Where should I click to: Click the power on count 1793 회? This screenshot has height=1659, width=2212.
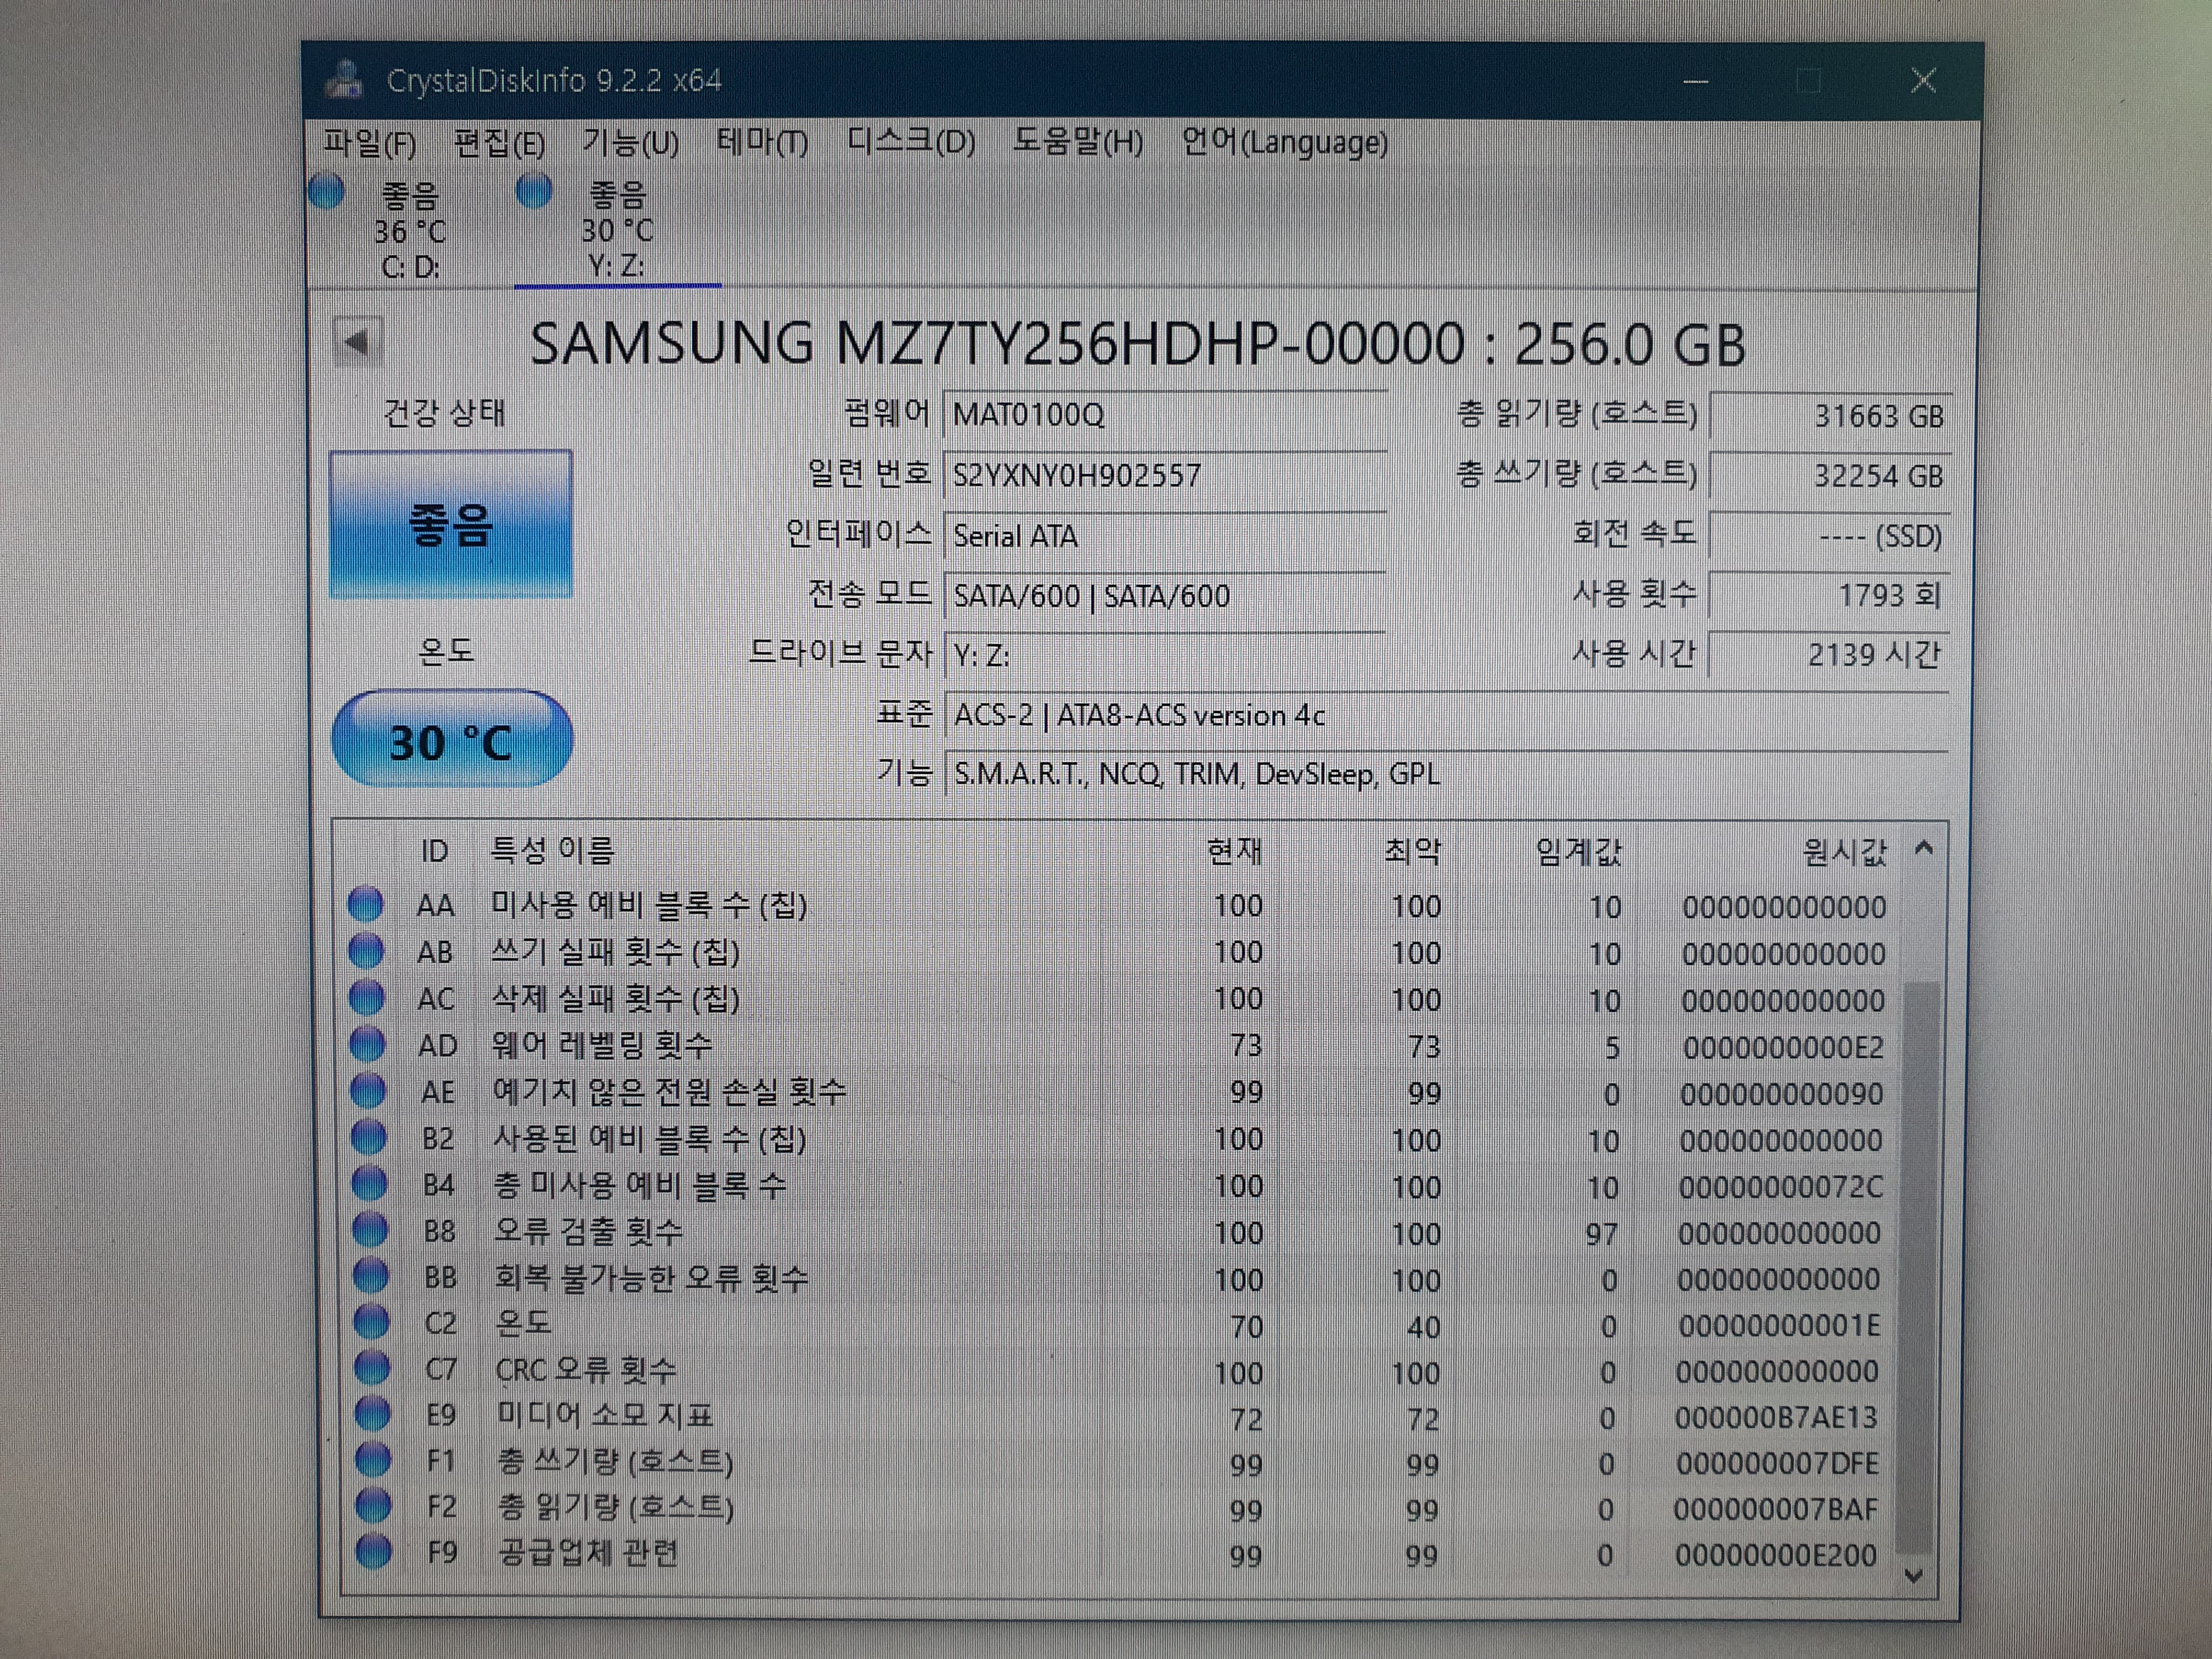[x=1830, y=596]
